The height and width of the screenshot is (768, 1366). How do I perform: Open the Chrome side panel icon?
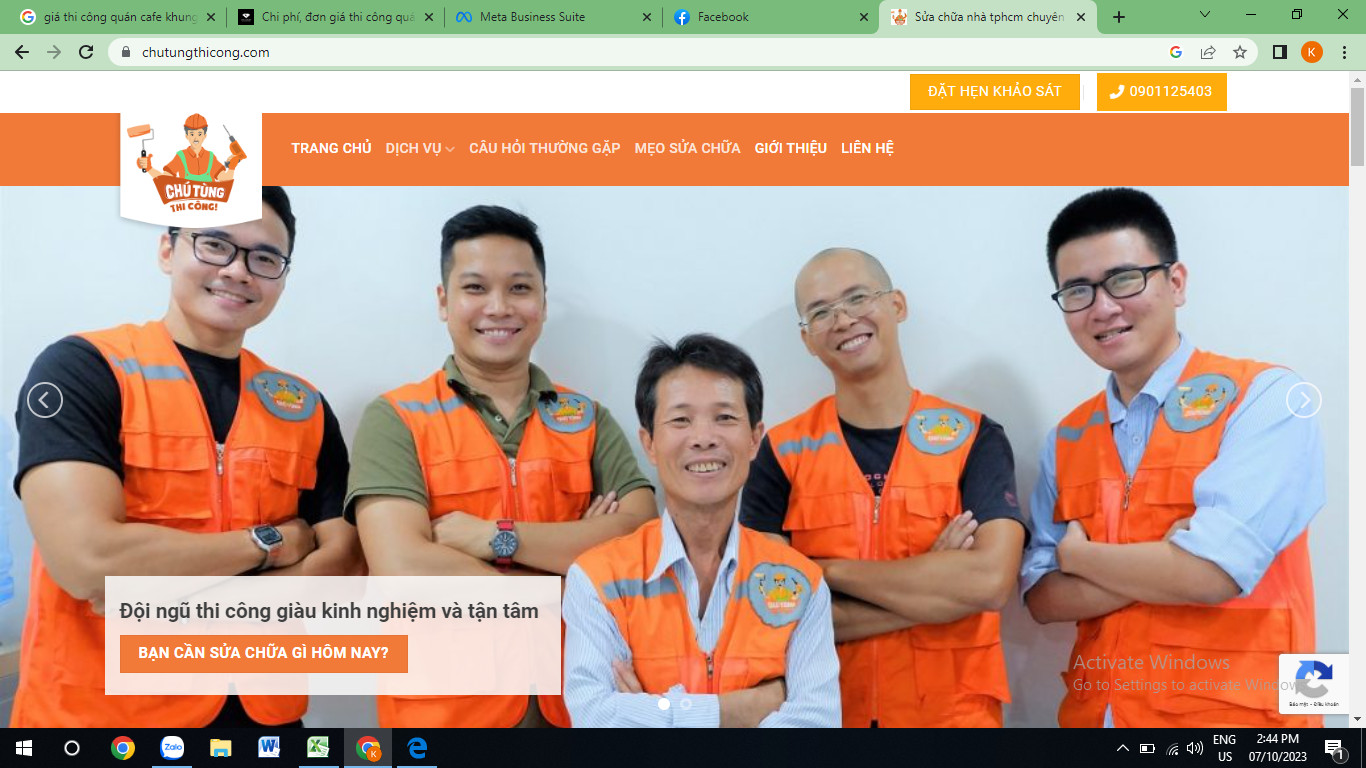[1279, 52]
